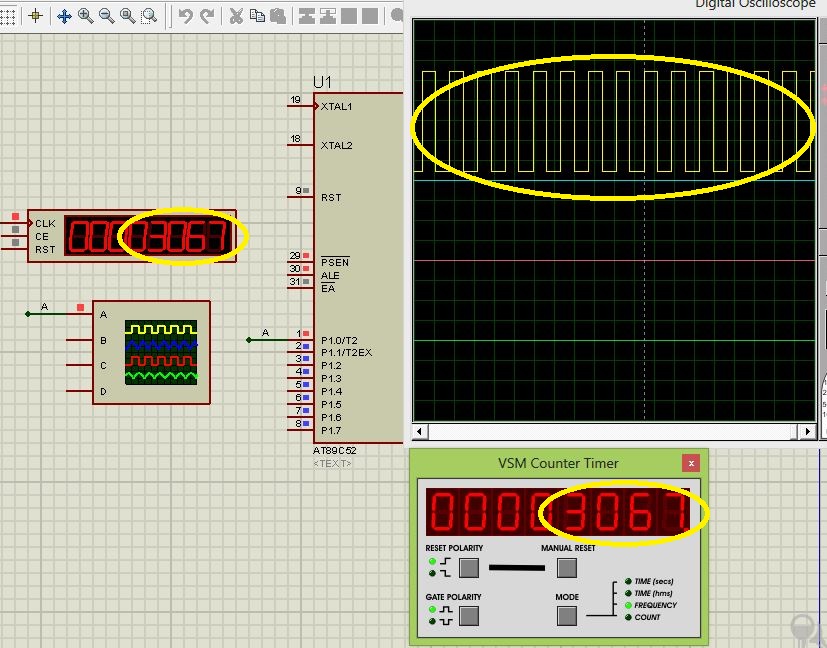Screen dimensions: 827x648
Task: Click the block move toolbar icon
Action: pos(328,16)
